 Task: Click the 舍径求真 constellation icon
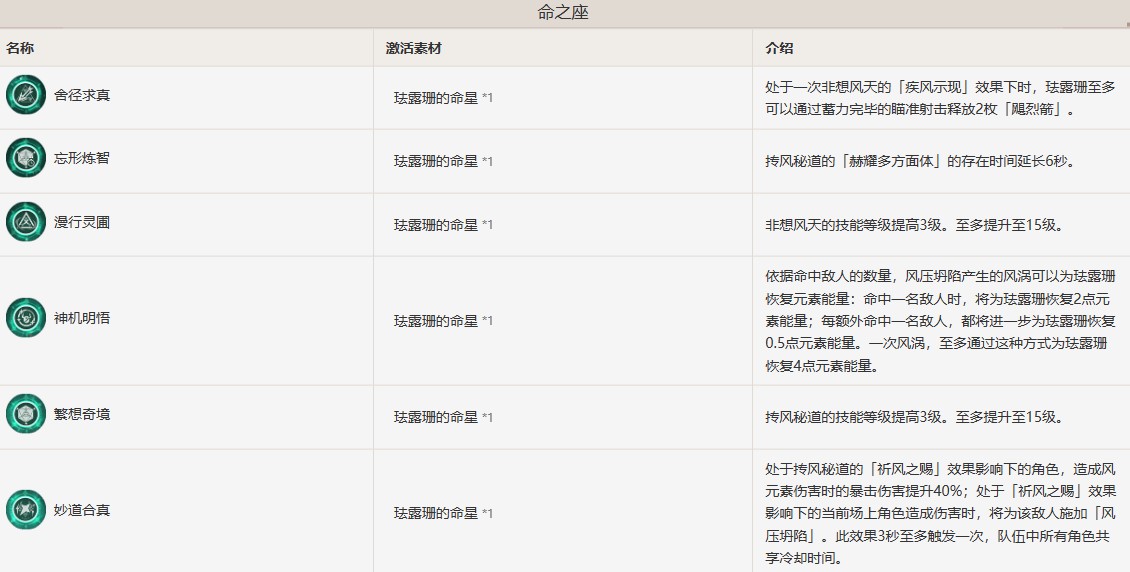coord(26,94)
